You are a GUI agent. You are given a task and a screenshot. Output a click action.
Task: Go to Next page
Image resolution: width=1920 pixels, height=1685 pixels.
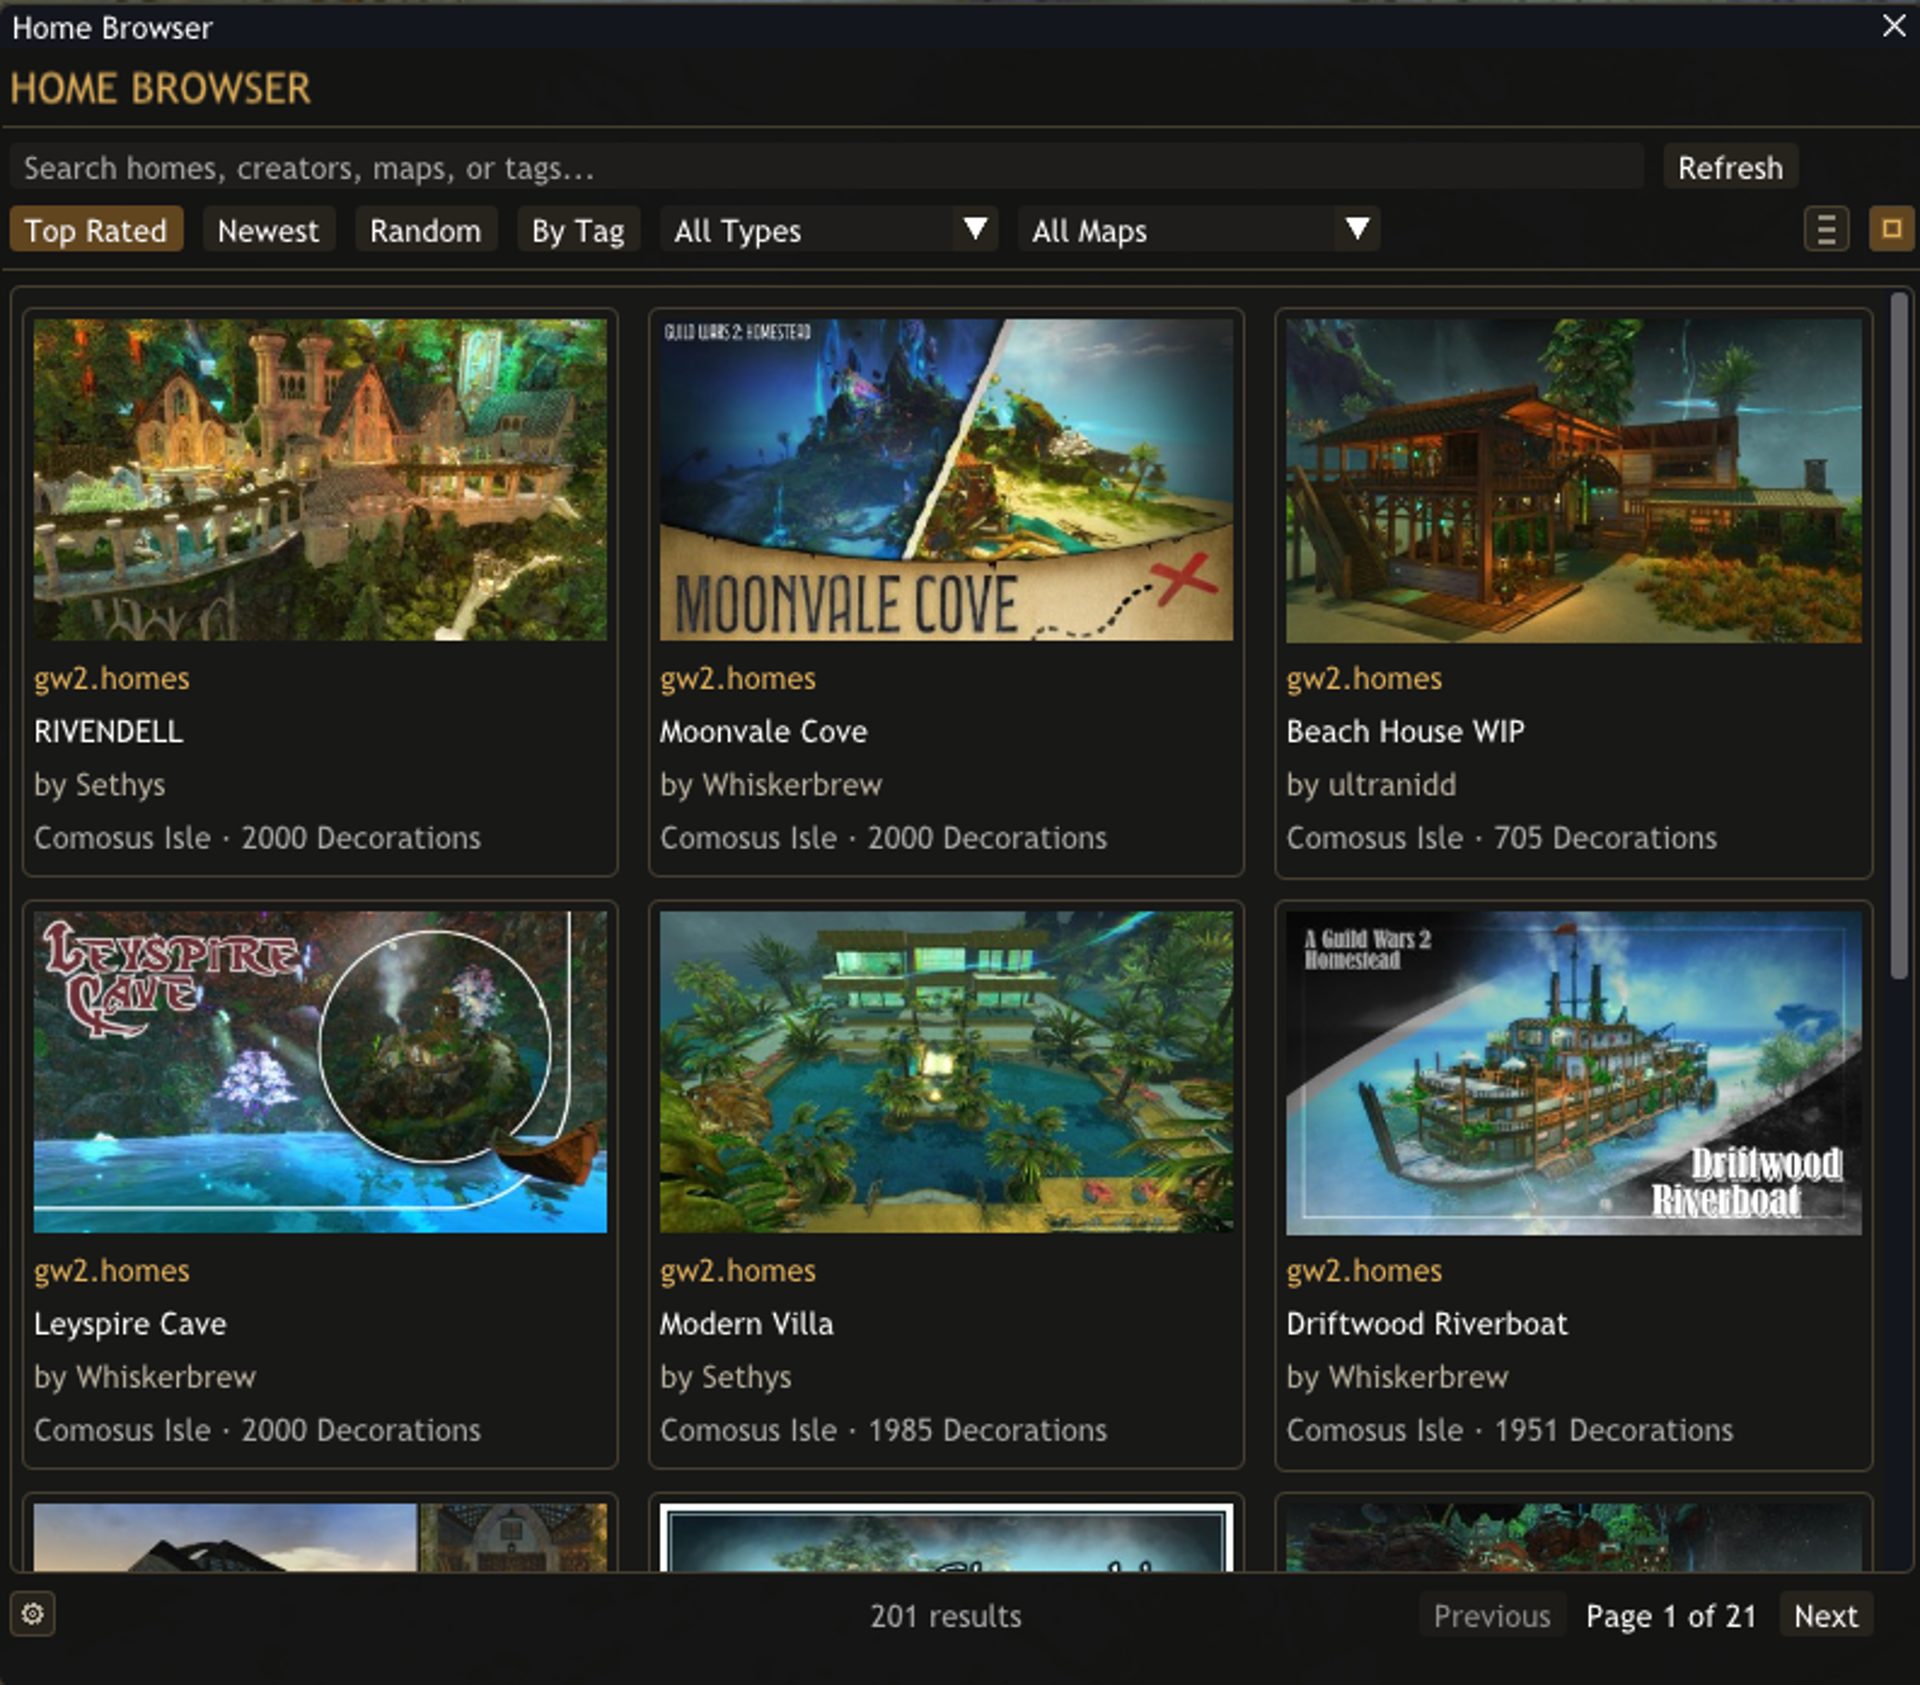point(1825,1616)
